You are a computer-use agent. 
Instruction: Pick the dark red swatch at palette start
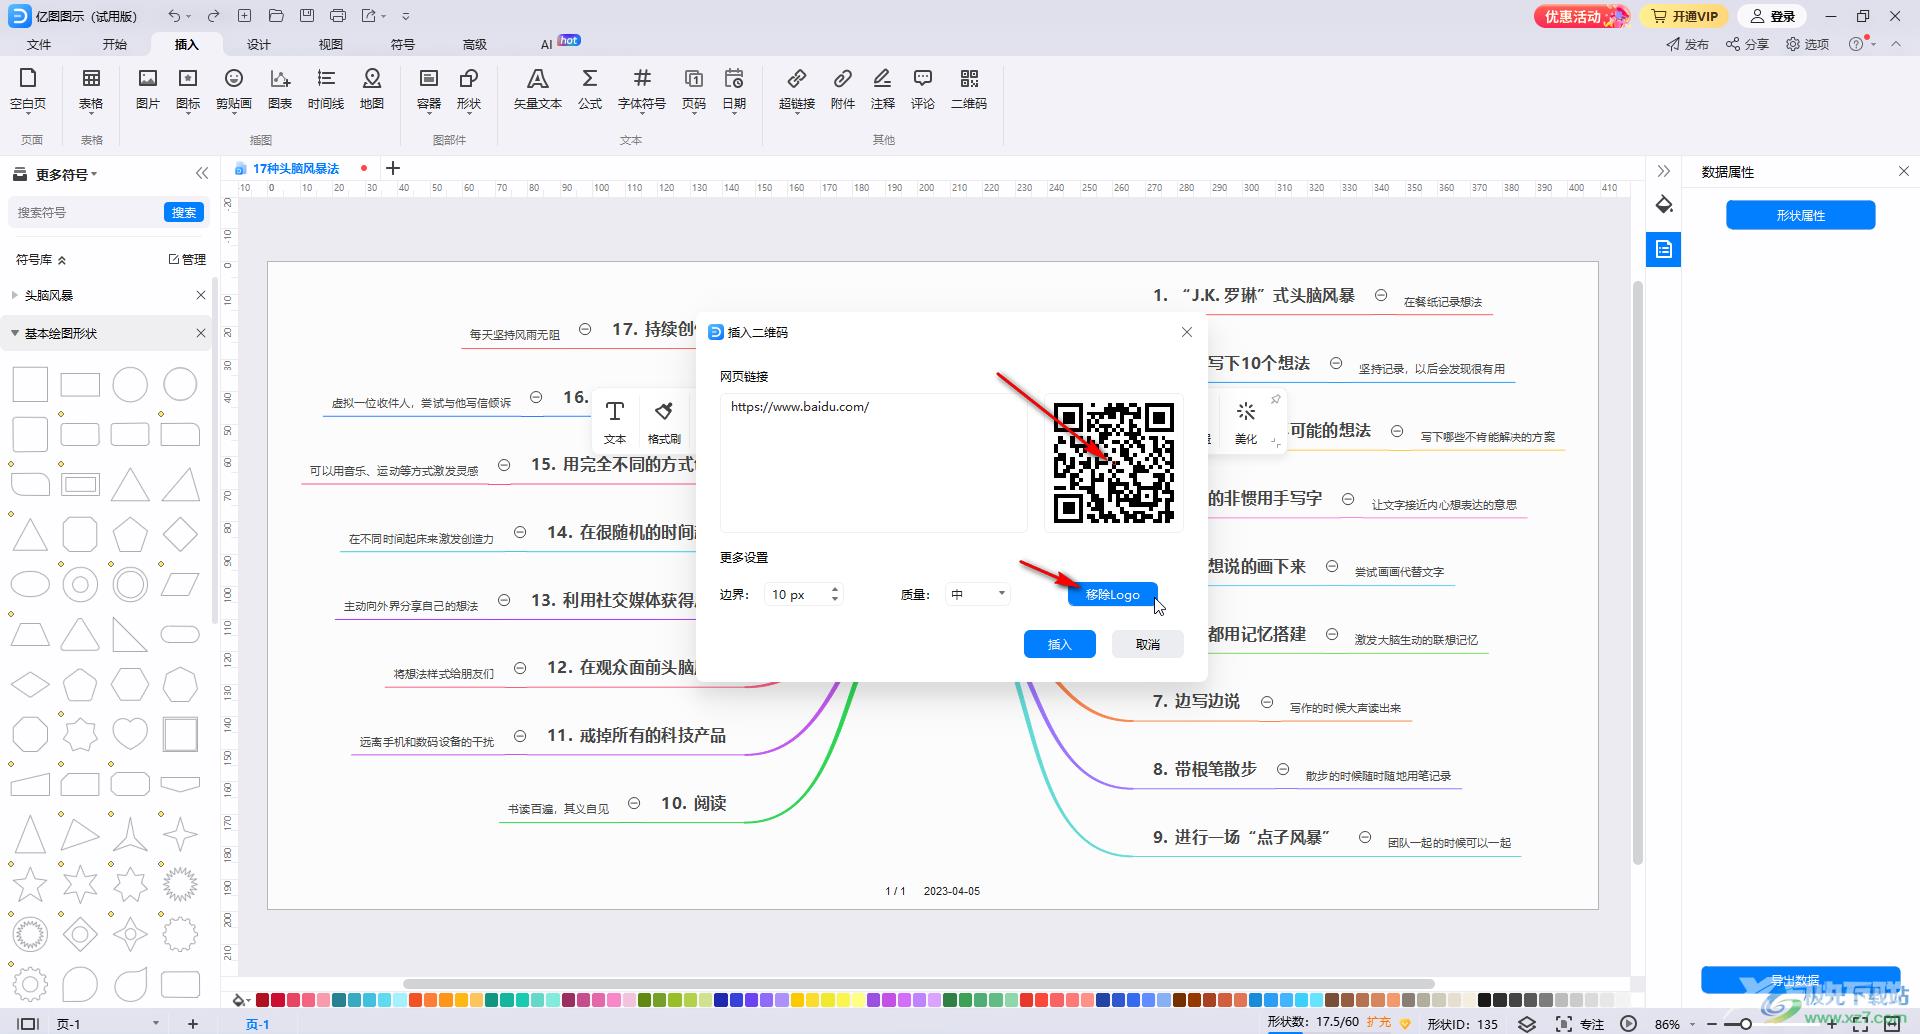[x=262, y=999]
